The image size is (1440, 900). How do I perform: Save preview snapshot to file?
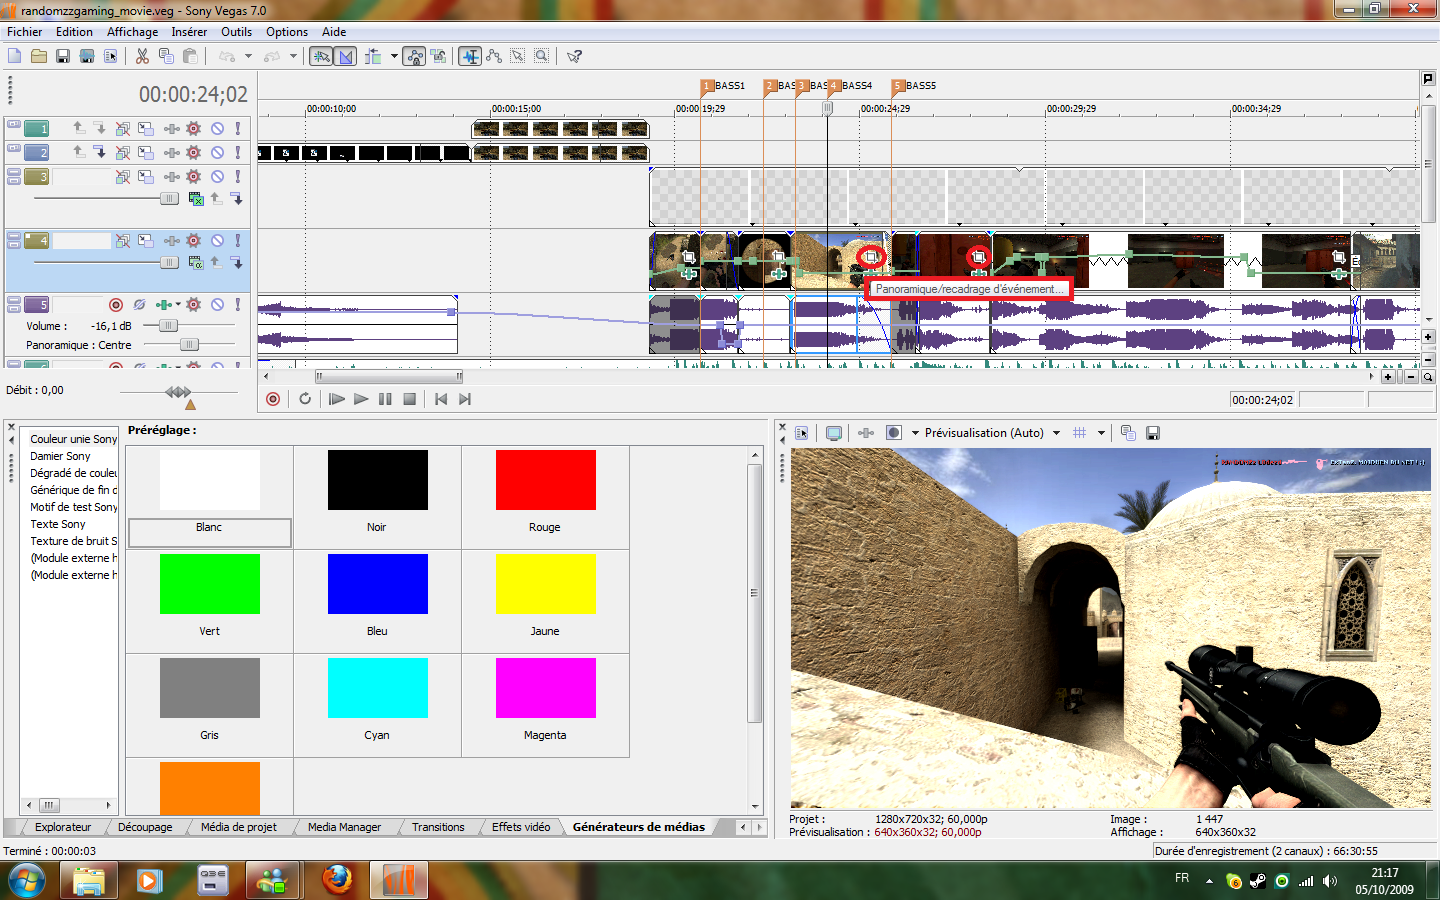pos(1153,433)
